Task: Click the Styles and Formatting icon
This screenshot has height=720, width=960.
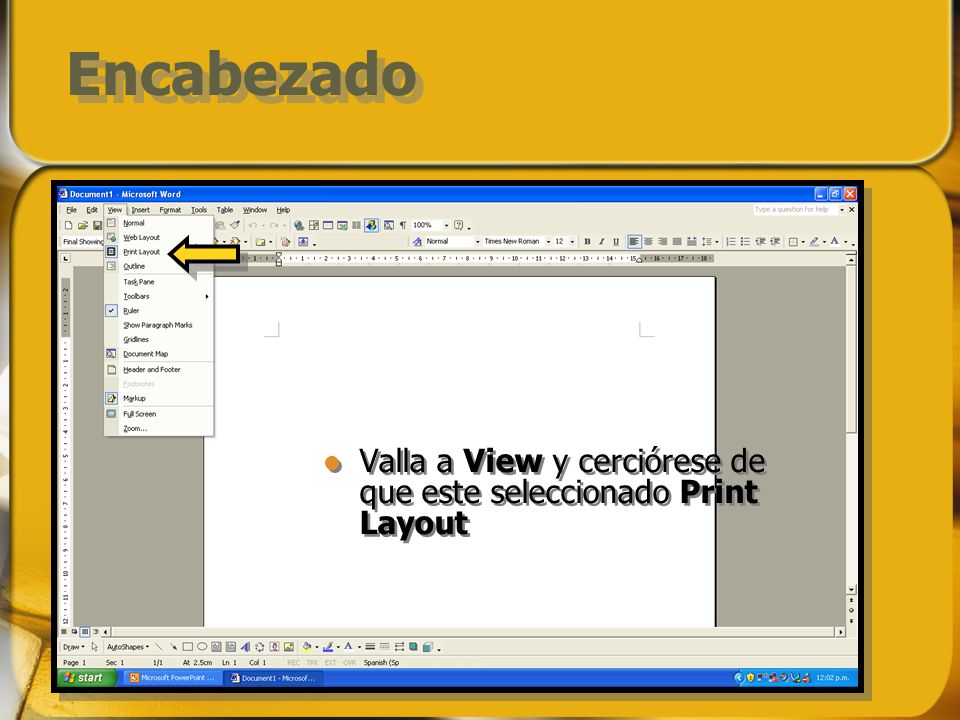Action: pyautogui.click(x=417, y=242)
